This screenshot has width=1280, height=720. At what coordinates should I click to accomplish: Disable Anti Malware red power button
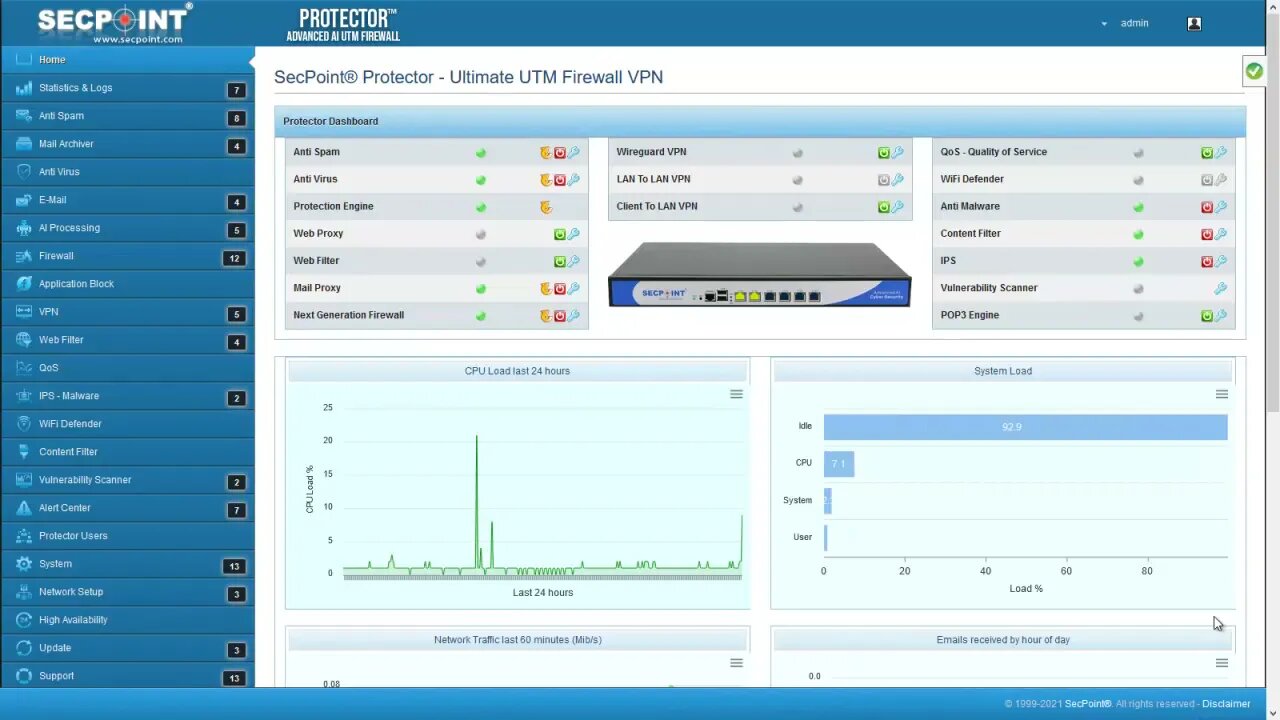point(1206,207)
